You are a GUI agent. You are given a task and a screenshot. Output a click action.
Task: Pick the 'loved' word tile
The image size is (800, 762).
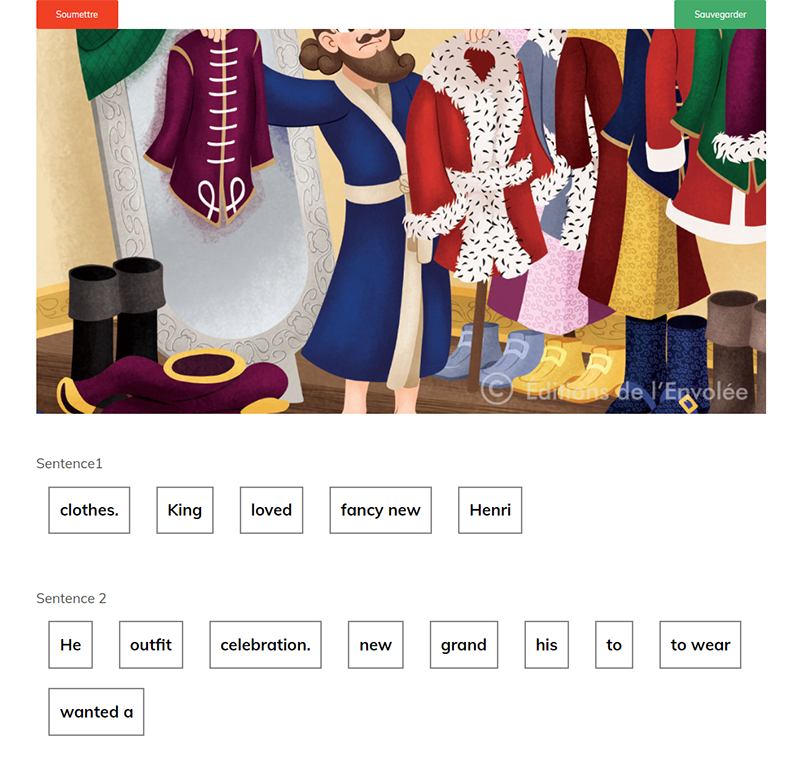pyautogui.click(x=271, y=510)
